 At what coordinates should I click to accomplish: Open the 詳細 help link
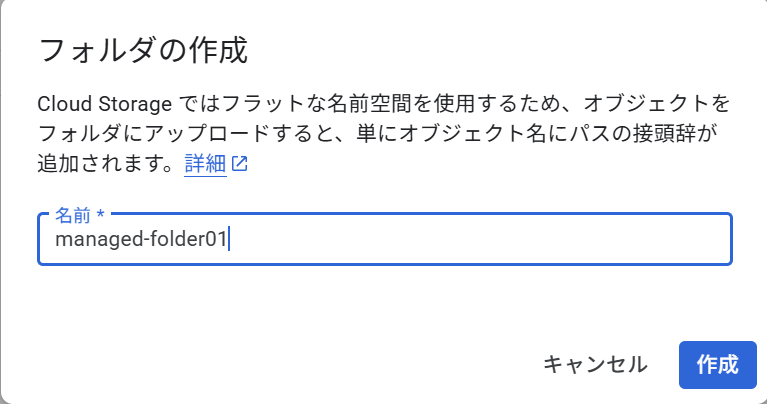pos(205,165)
